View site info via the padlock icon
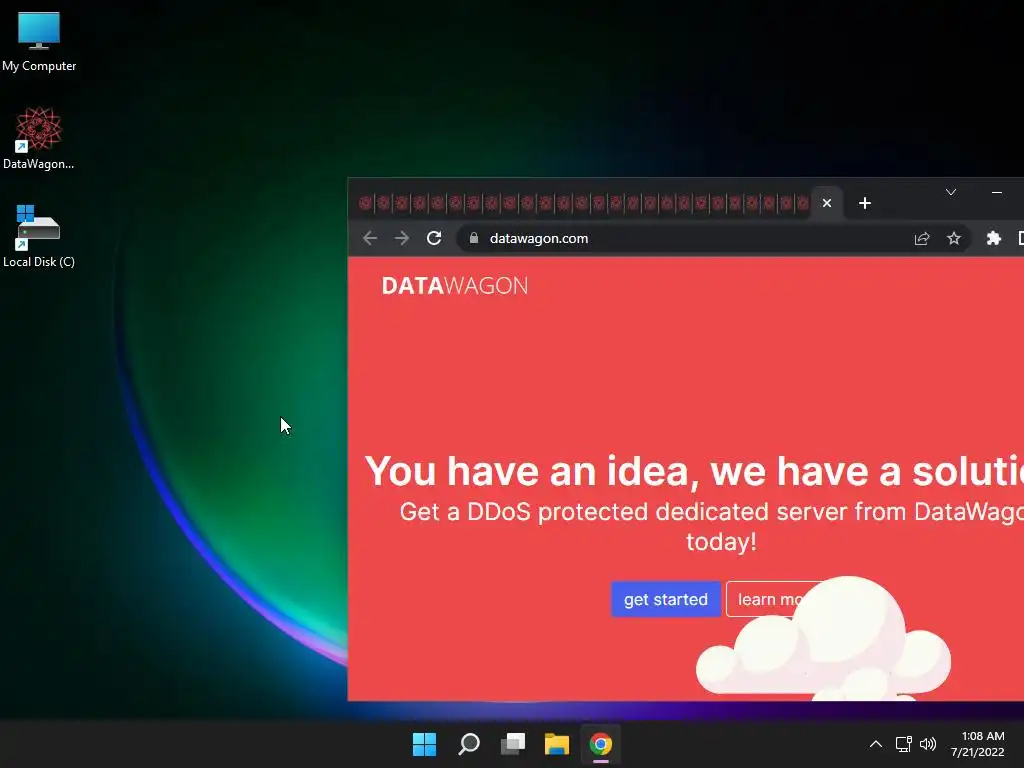 point(474,238)
